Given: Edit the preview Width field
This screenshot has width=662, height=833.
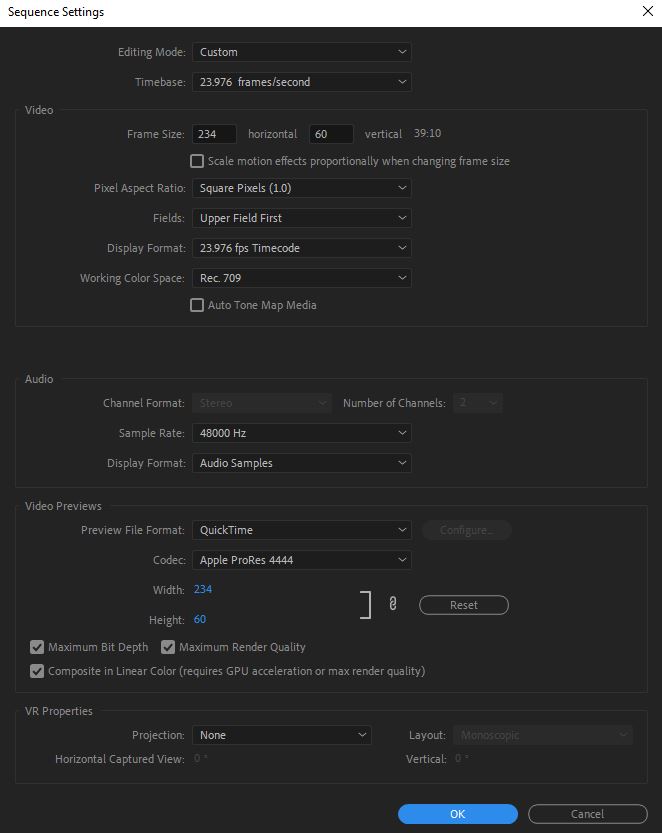Looking at the screenshot, I should coord(203,589).
